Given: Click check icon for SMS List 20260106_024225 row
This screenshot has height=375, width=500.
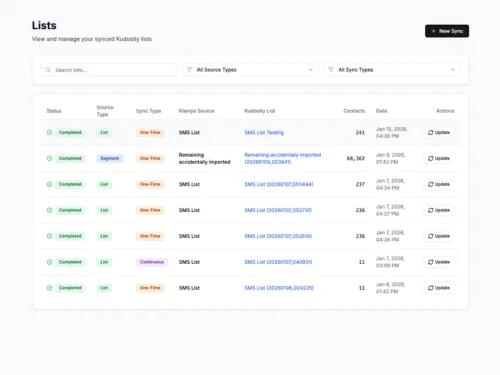Looking at the screenshot, I should (x=49, y=288).
